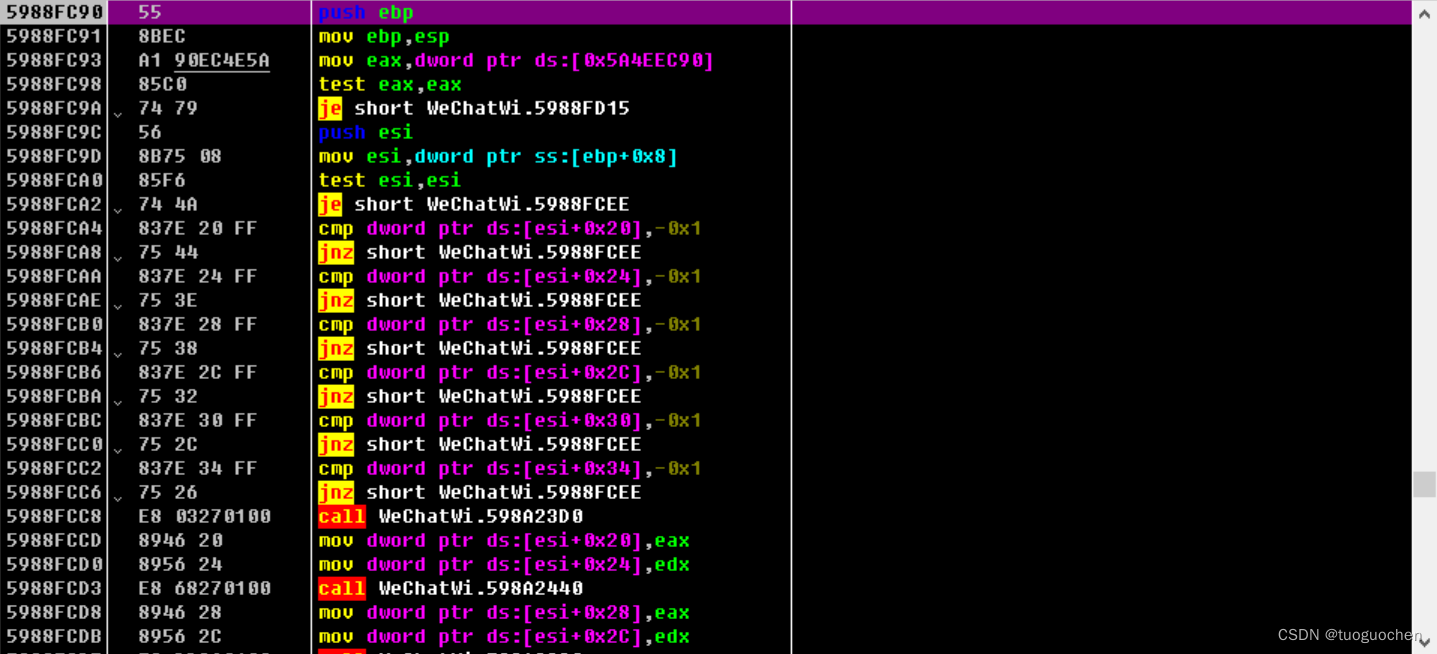
Task: Select hex bytes 'A1 90EC4E5A'
Action: (x=204, y=60)
